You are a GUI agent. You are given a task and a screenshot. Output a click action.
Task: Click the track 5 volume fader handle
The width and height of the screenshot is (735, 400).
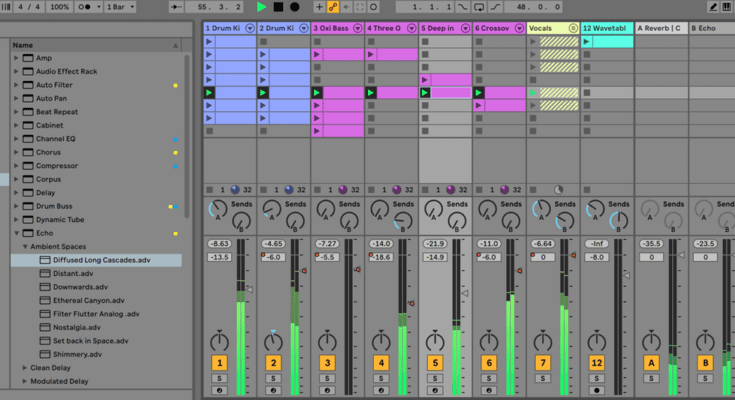[463, 293]
